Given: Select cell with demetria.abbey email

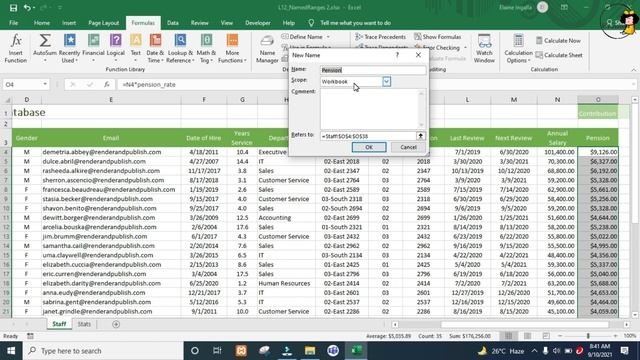Looking at the screenshot, I should coord(111,152).
